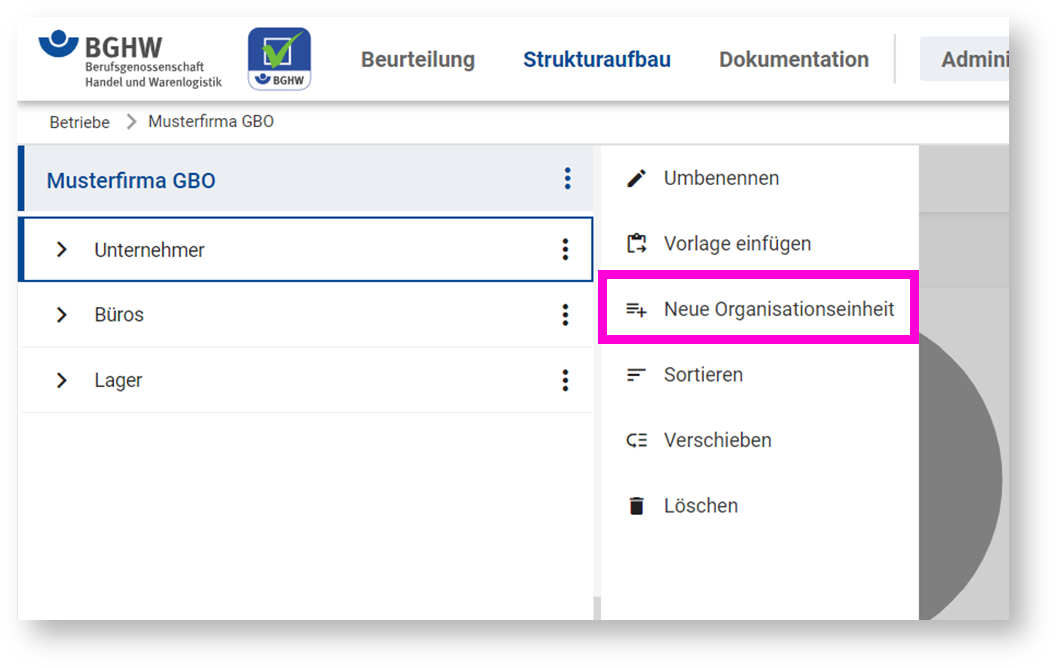This screenshot has height=668, width=1057.
Task: Switch to the Dokumentation tab
Action: [794, 60]
